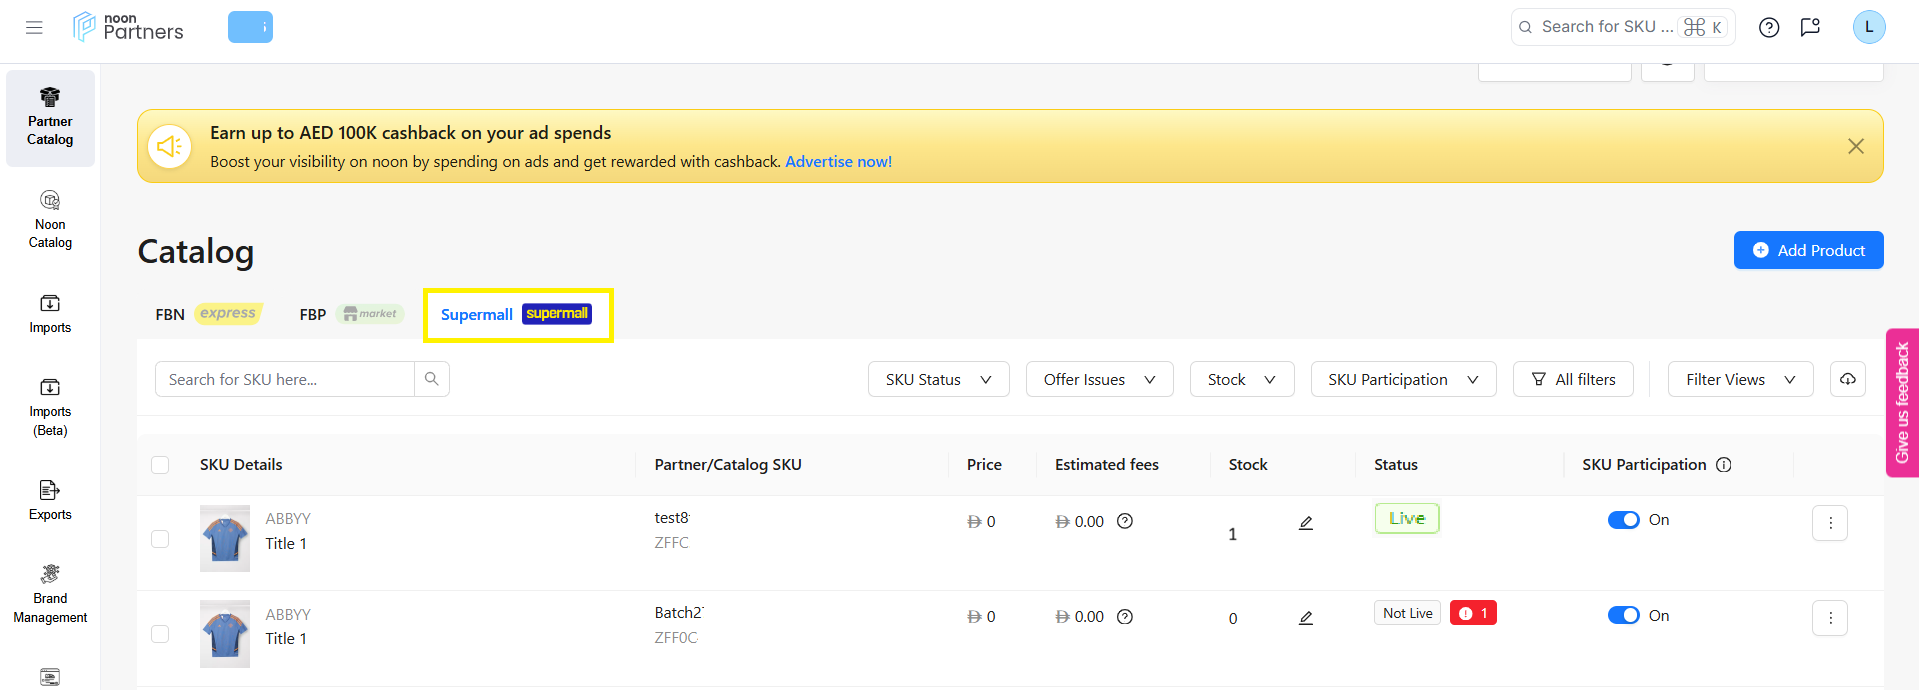Open the partially visible bottom sidebar icon
Viewport: 1919px width, 690px height.
coord(50,677)
